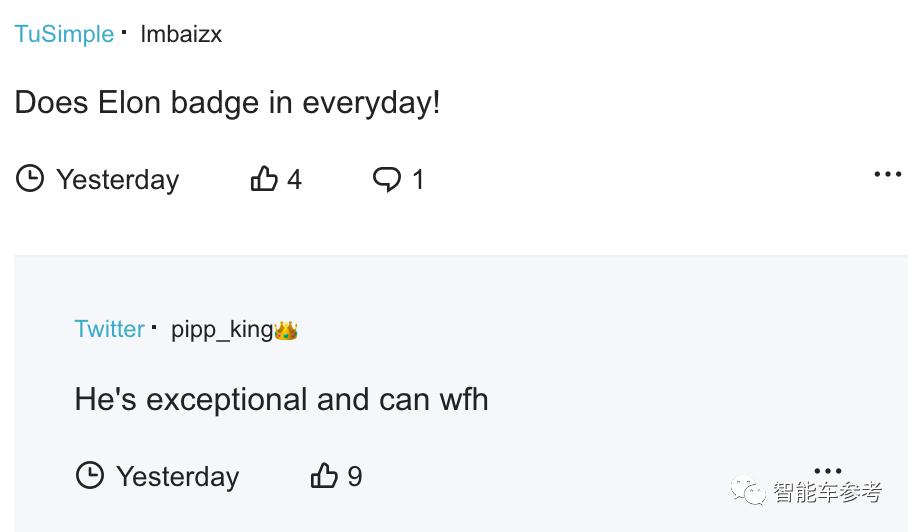Open the TuSimple company link
This screenshot has height=532, width=912.
pos(64,34)
